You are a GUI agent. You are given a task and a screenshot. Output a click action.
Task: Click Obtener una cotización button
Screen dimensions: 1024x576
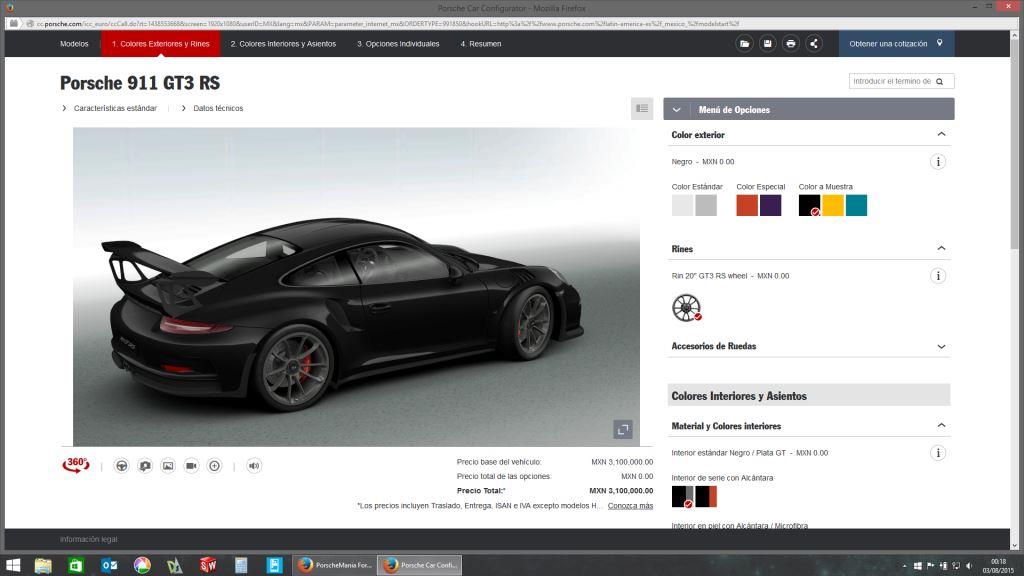coord(896,44)
